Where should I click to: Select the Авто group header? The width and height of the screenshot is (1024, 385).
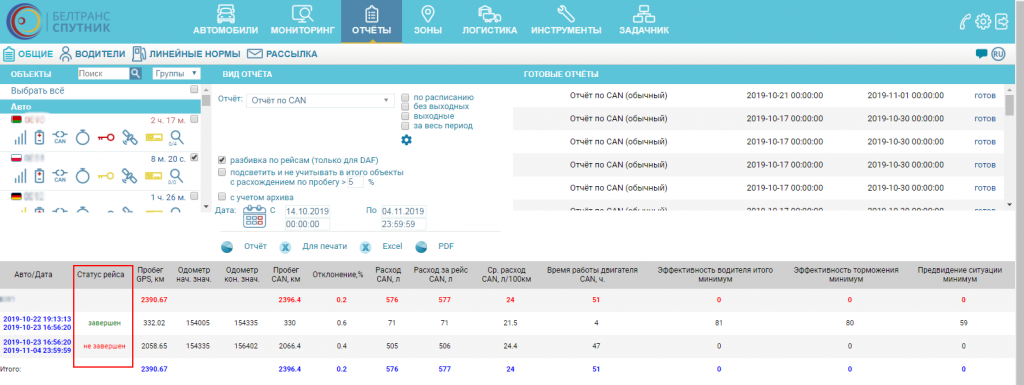pyautogui.click(x=100, y=106)
